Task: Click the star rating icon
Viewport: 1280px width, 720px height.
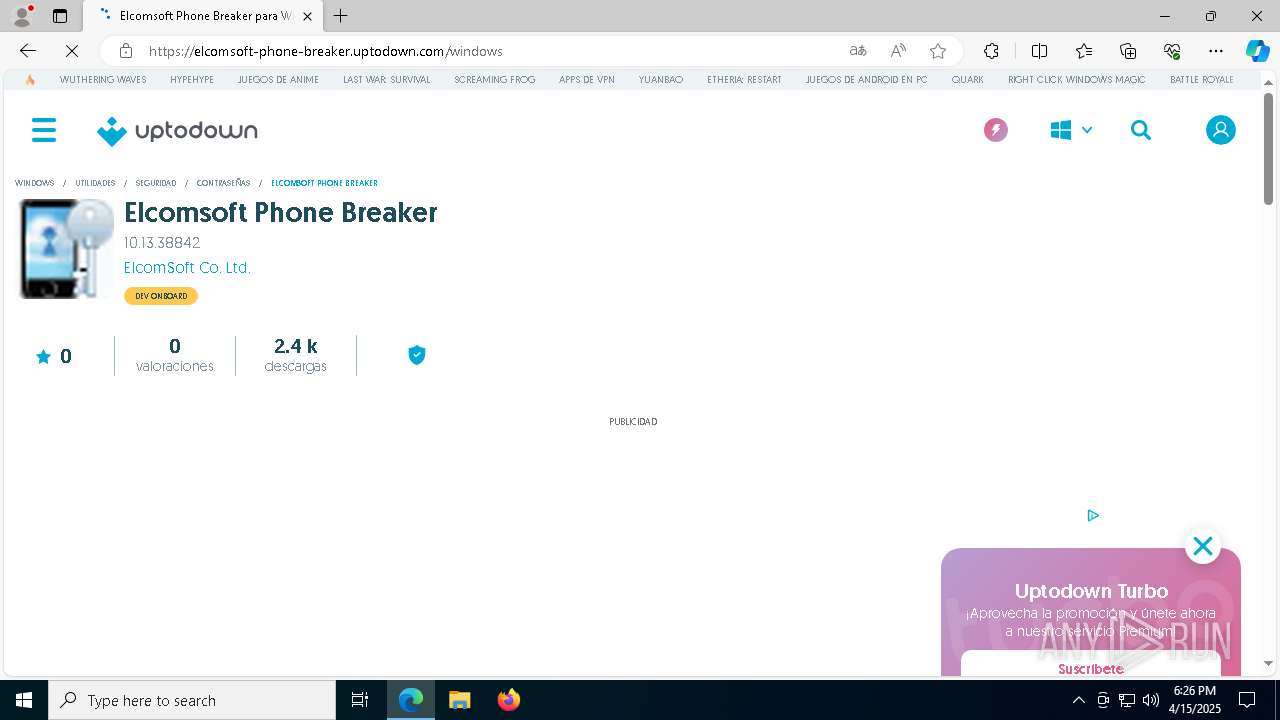Action: click(x=43, y=357)
